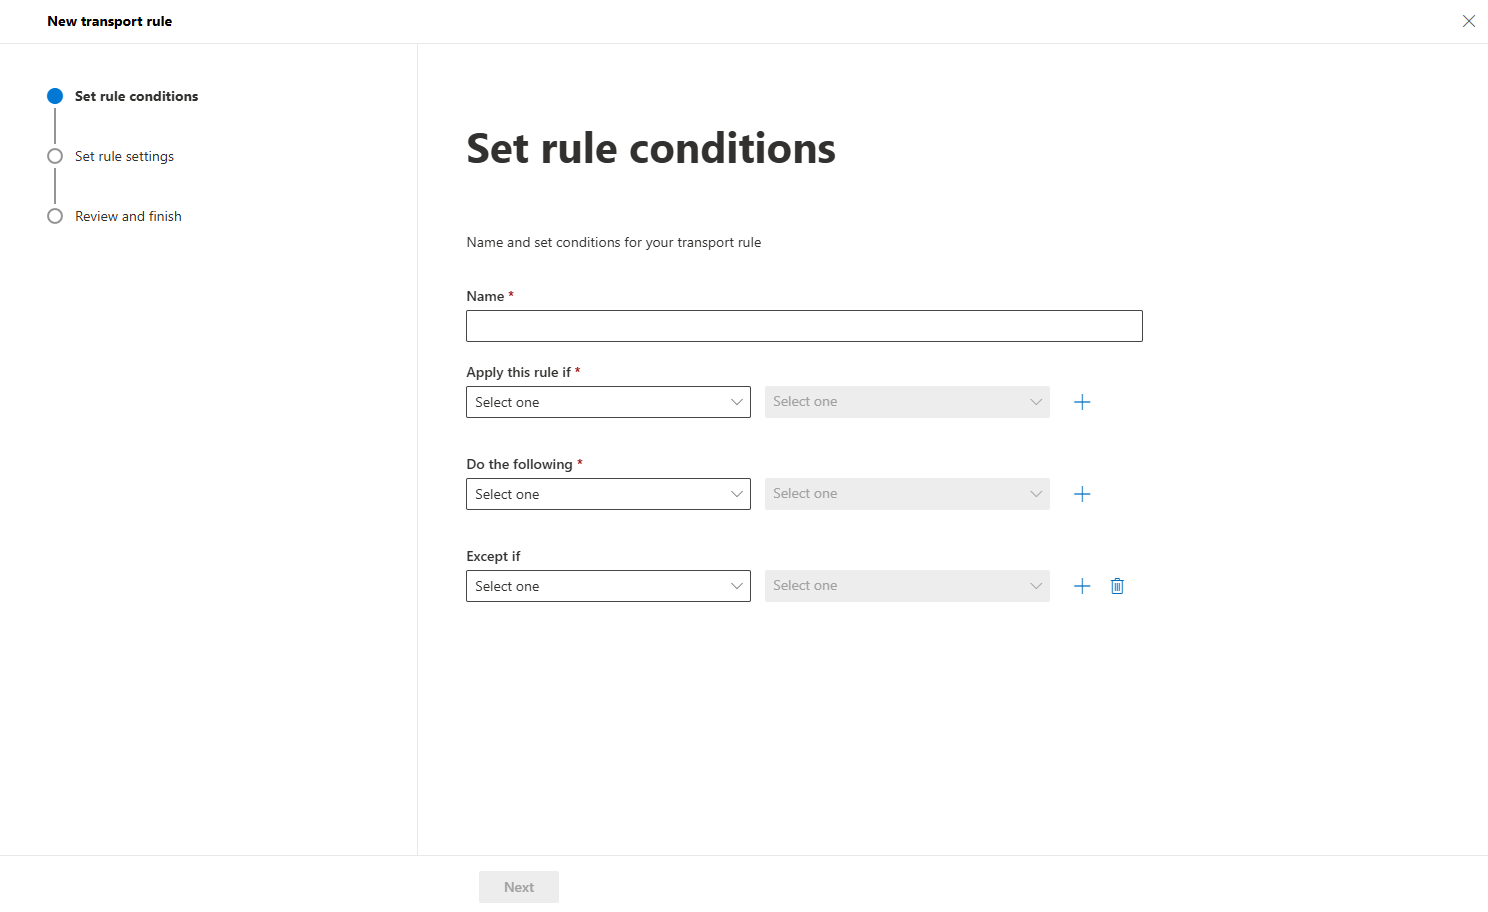1488x912 pixels.
Task: Click the filled Set rule conditions step indicator
Action: (x=55, y=95)
